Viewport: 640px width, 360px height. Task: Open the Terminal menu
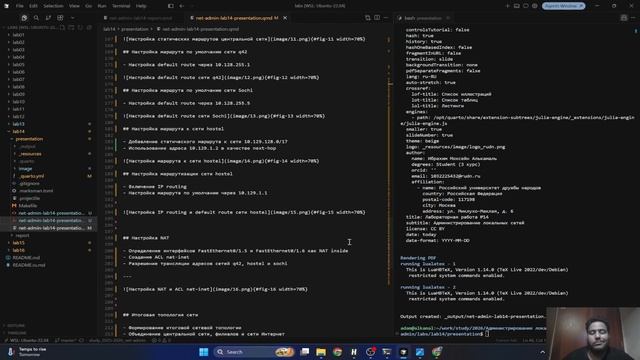(x=121, y=6)
